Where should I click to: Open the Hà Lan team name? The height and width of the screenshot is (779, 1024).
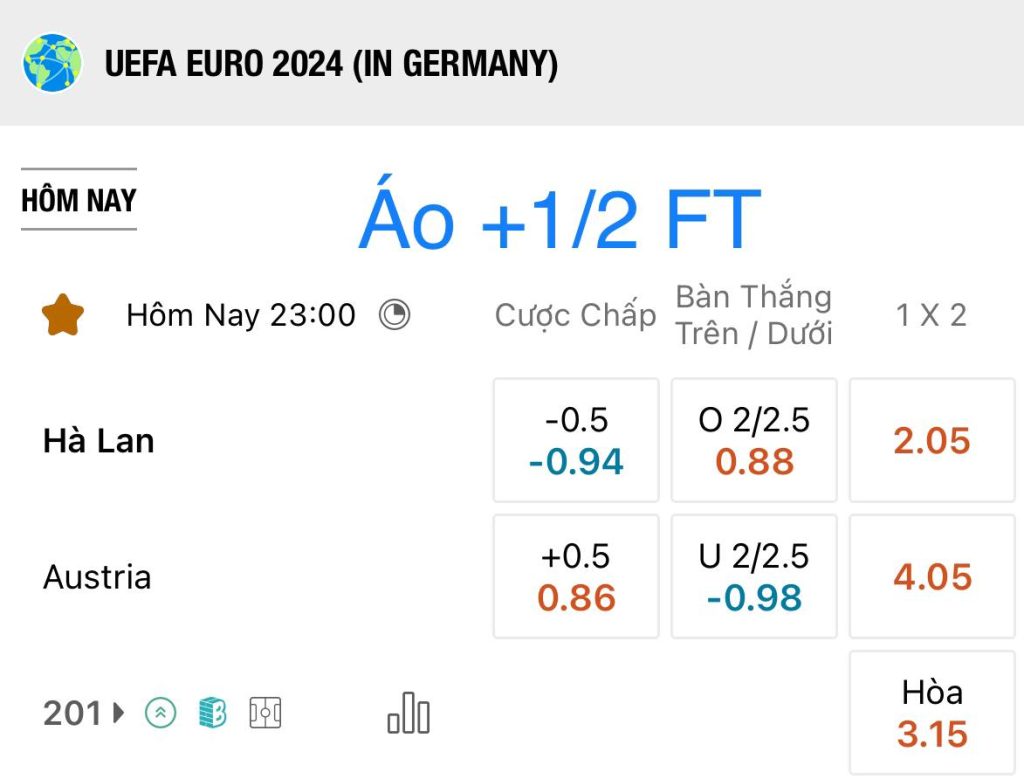tap(99, 441)
